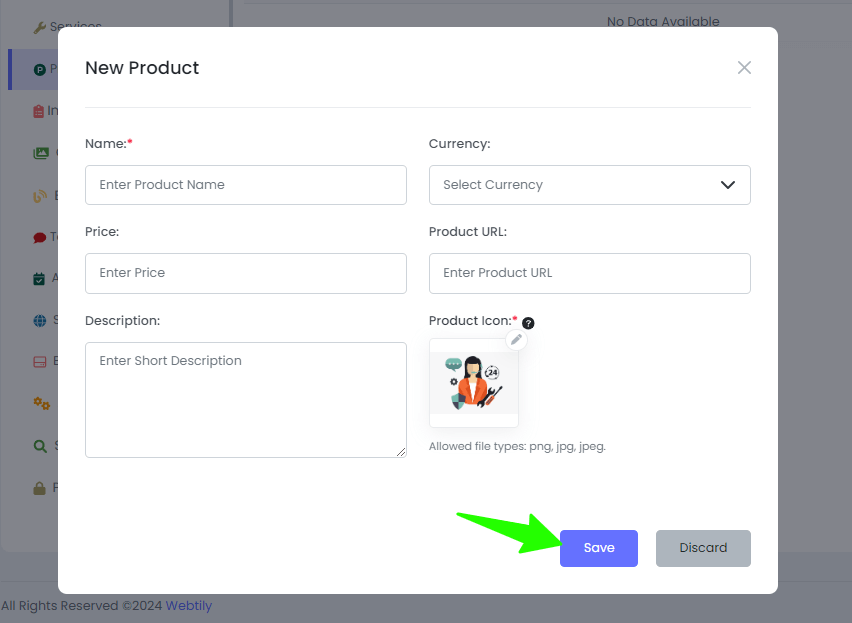Viewport: 852px width, 623px height.
Task: Click the Services wrench icon in sidebar
Action: tap(40, 27)
